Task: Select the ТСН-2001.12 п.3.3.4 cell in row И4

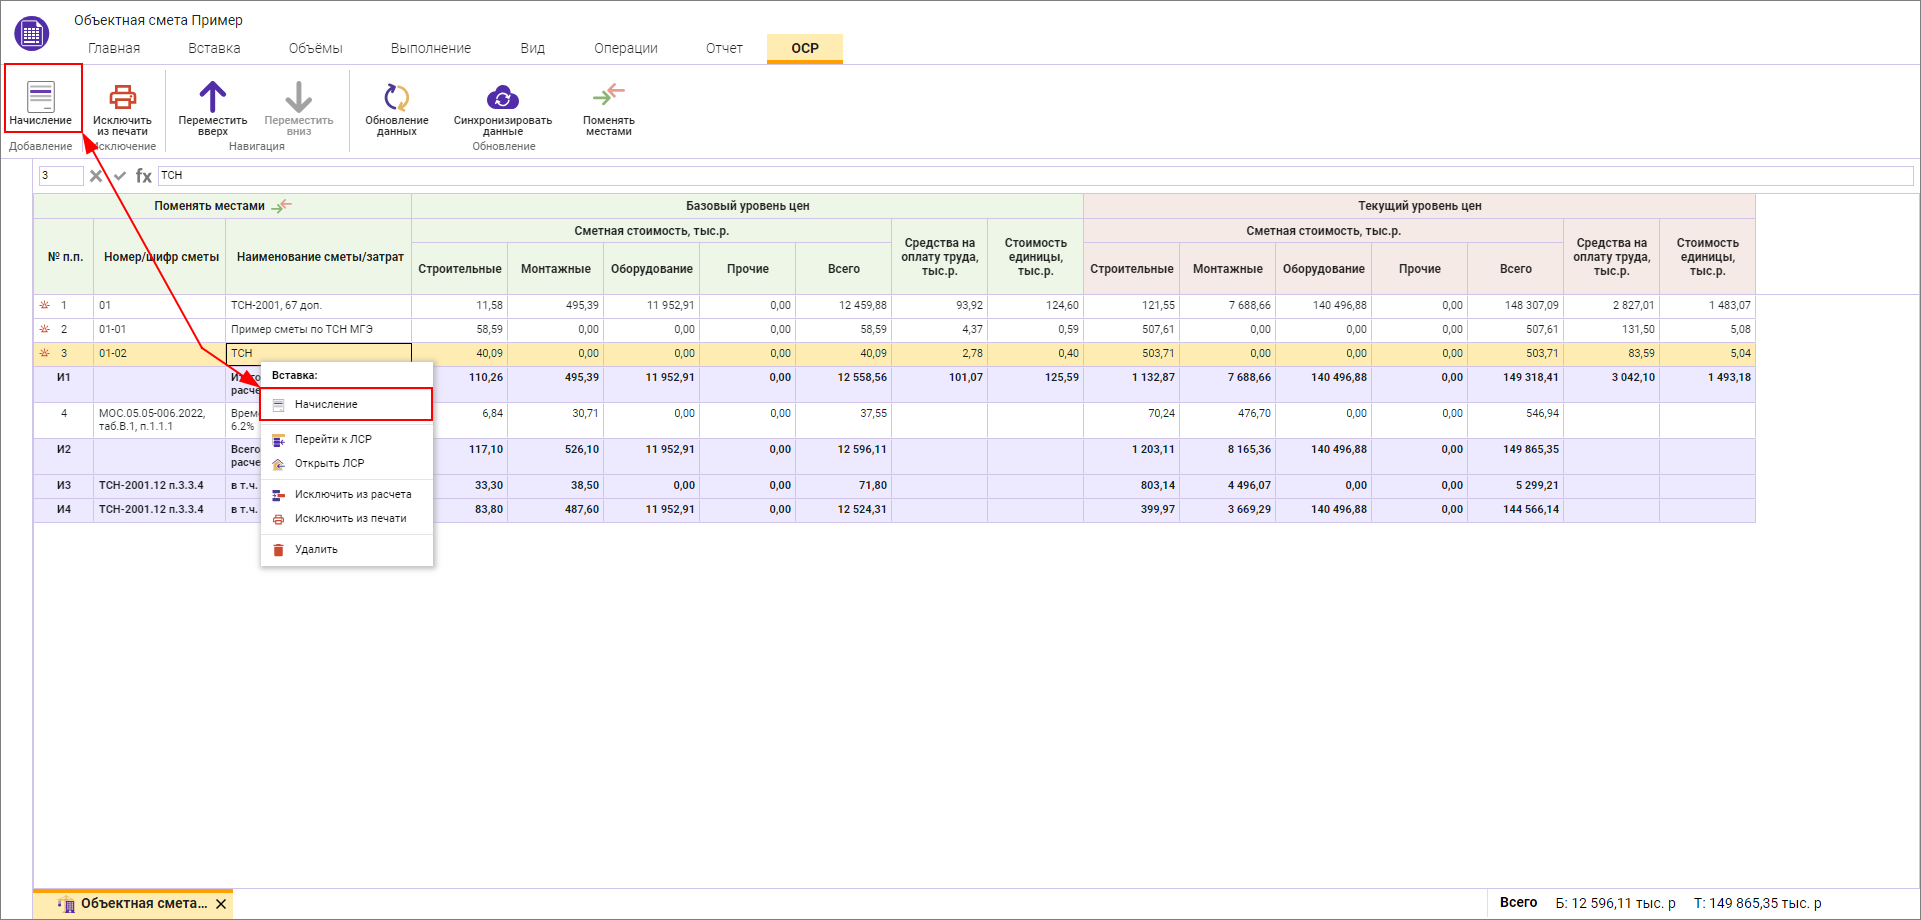Action: (x=159, y=509)
